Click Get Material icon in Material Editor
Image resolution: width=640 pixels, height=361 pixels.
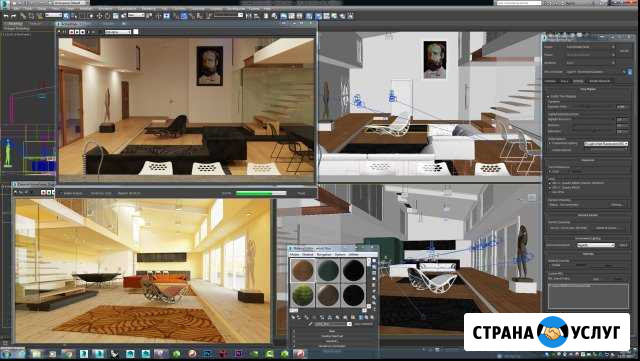coord(293,317)
